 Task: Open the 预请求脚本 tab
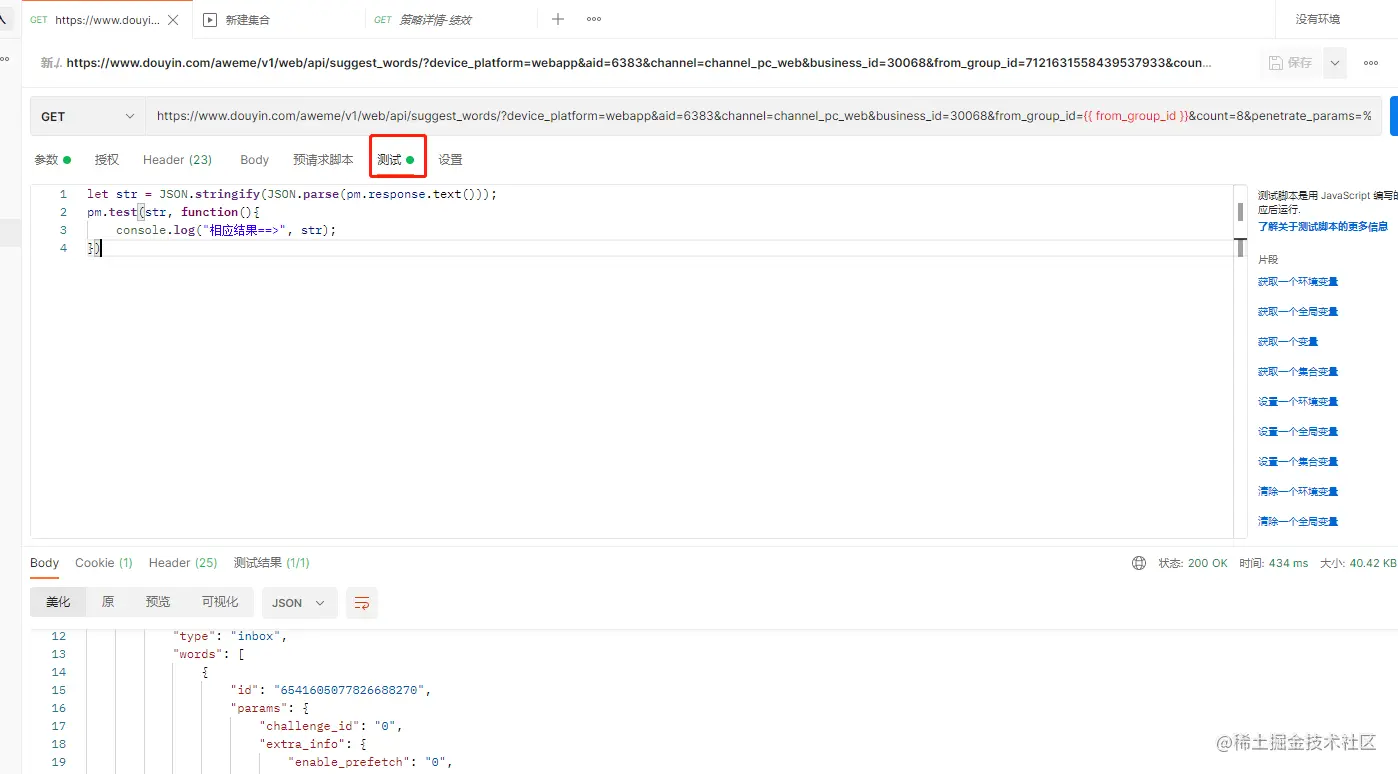(x=323, y=160)
